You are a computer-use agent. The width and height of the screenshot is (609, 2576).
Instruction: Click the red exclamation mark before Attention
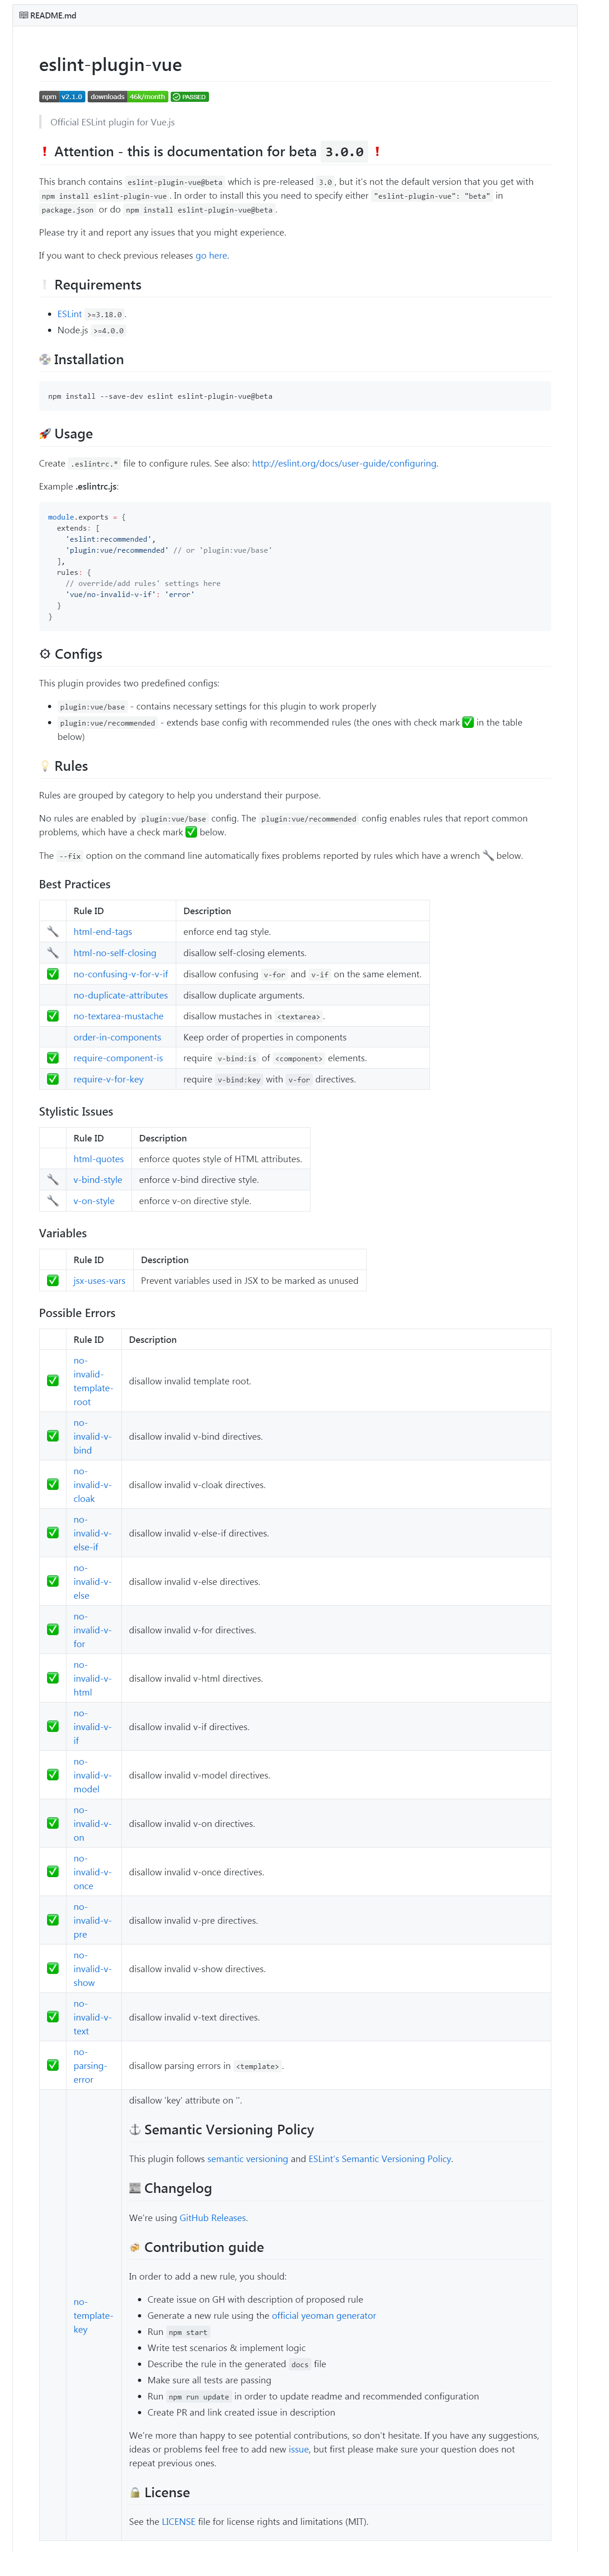pos(44,152)
